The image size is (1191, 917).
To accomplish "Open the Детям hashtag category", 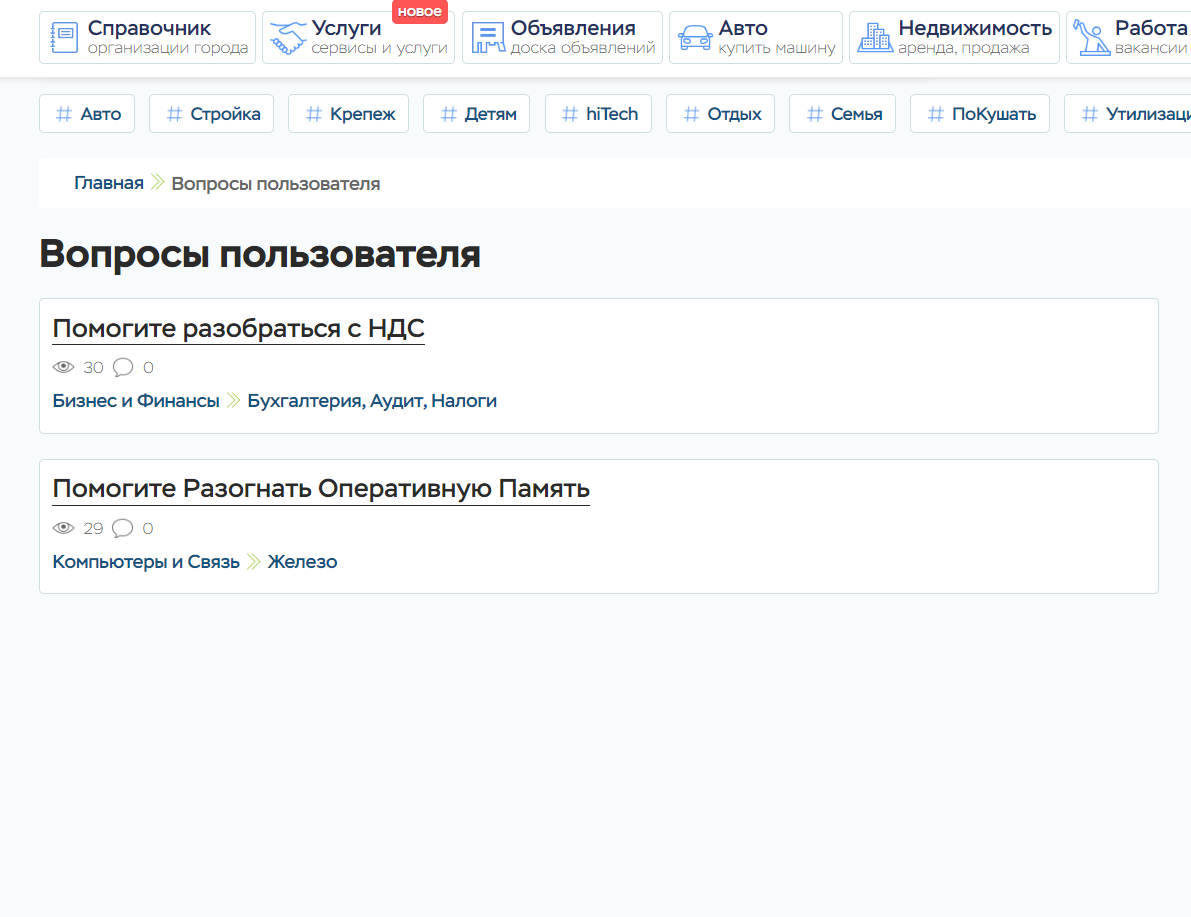I will click(477, 114).
